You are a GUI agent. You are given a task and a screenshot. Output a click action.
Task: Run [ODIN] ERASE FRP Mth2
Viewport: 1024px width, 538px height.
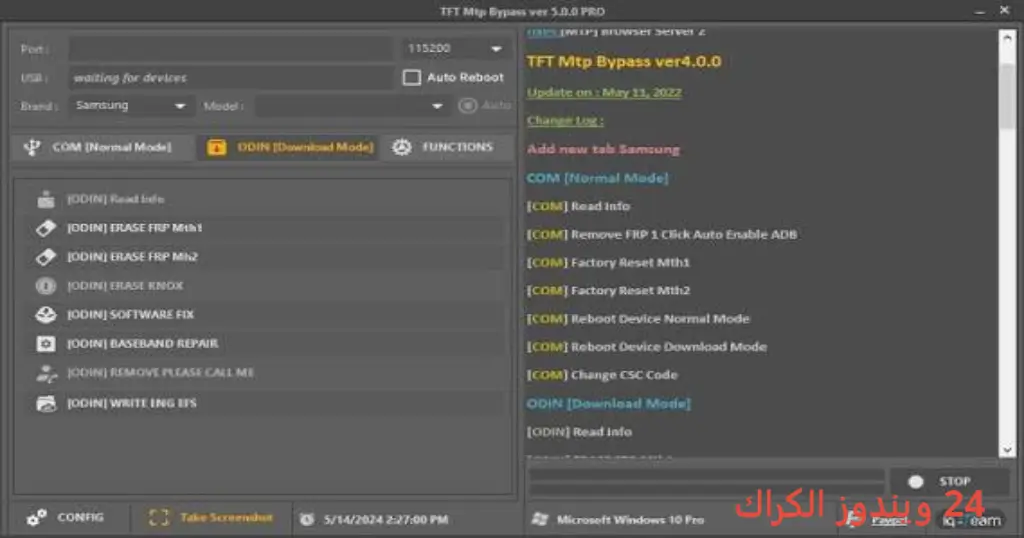[x=264, y=257]
